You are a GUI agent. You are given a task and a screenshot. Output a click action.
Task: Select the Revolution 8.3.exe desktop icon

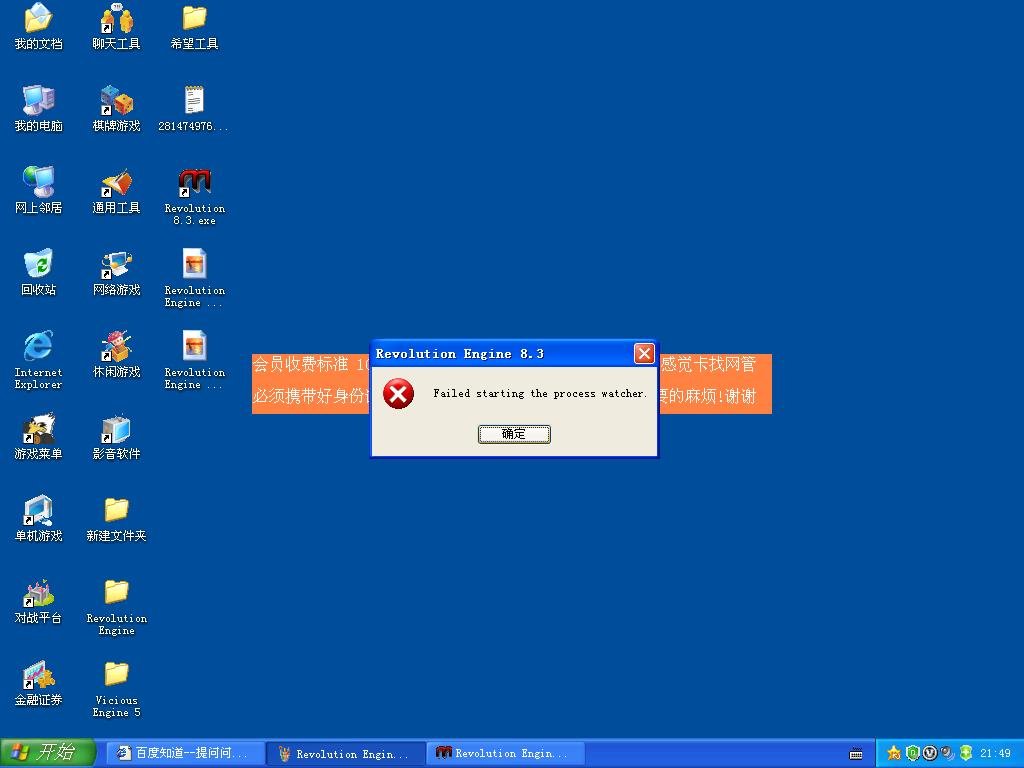[195, 197]
